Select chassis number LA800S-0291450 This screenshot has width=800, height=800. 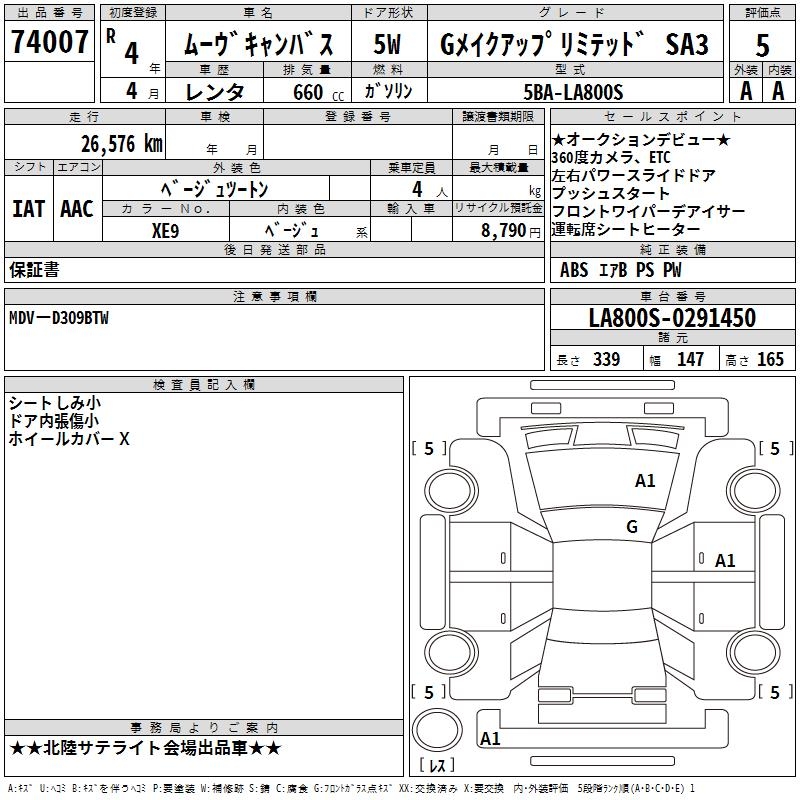[672, 317]
